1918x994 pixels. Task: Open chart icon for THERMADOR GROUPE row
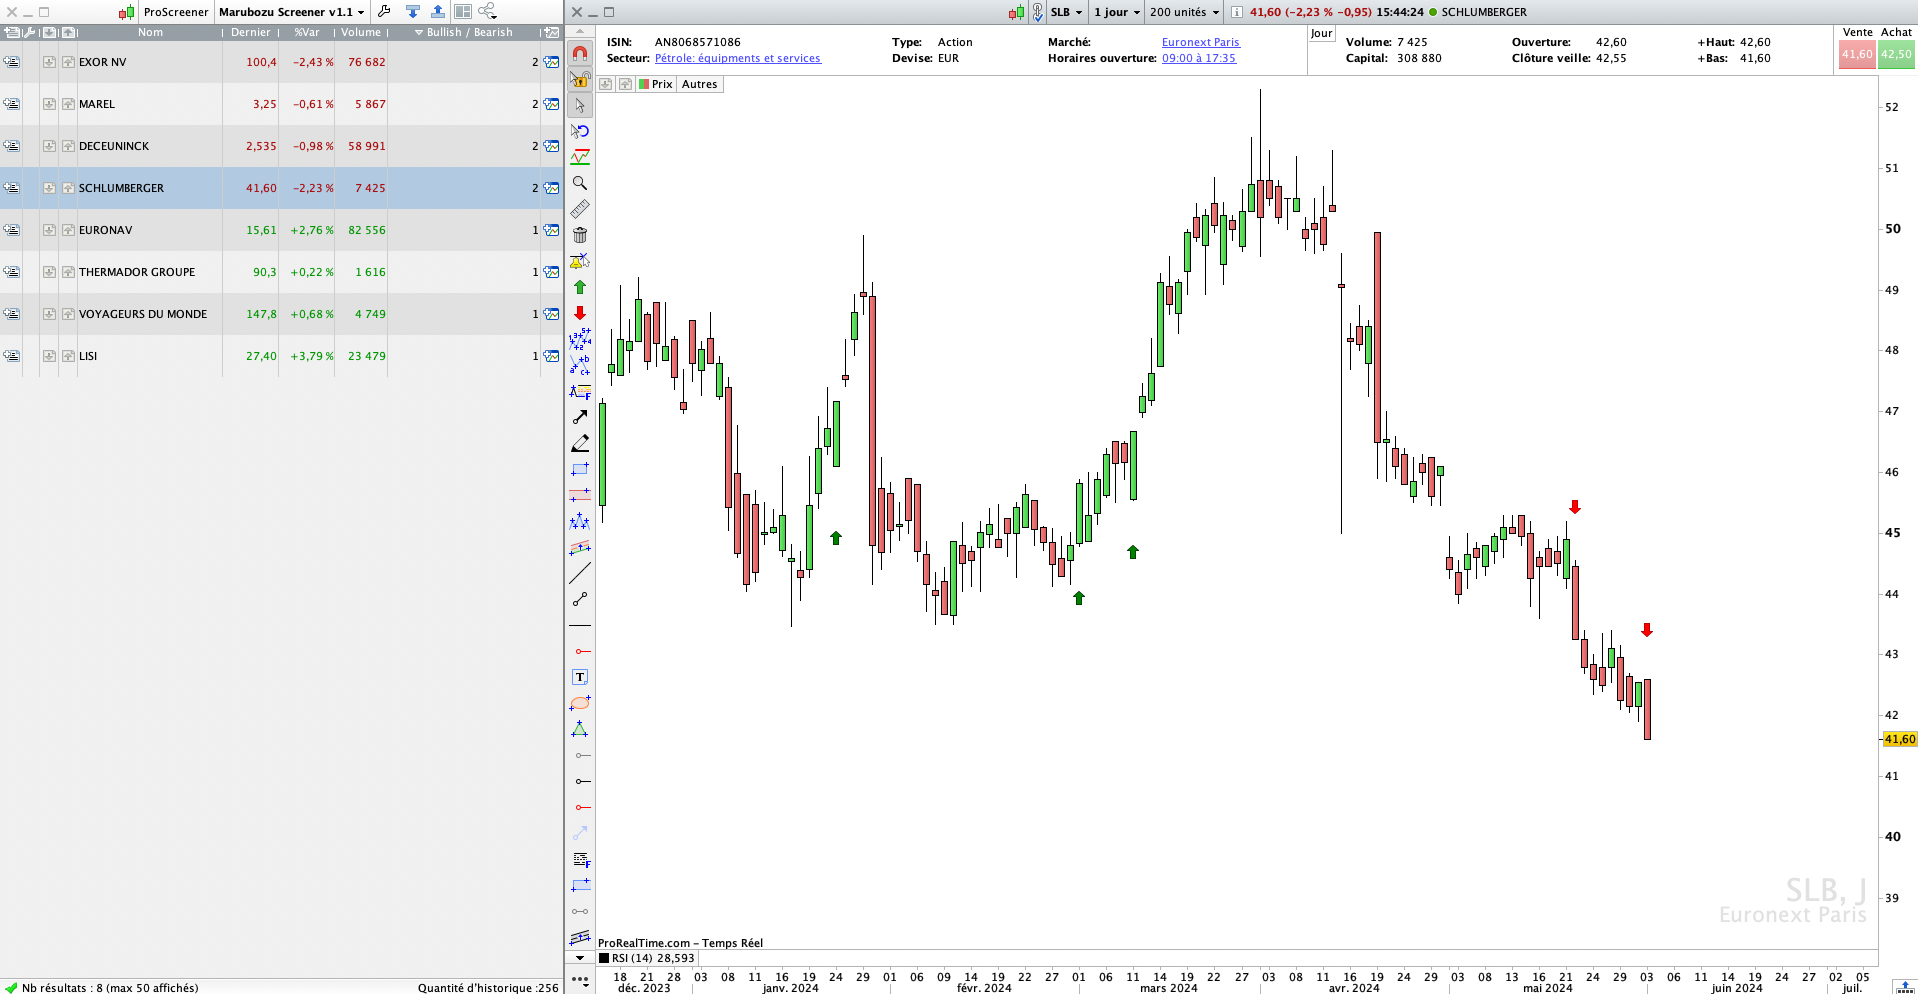point(551,272)
